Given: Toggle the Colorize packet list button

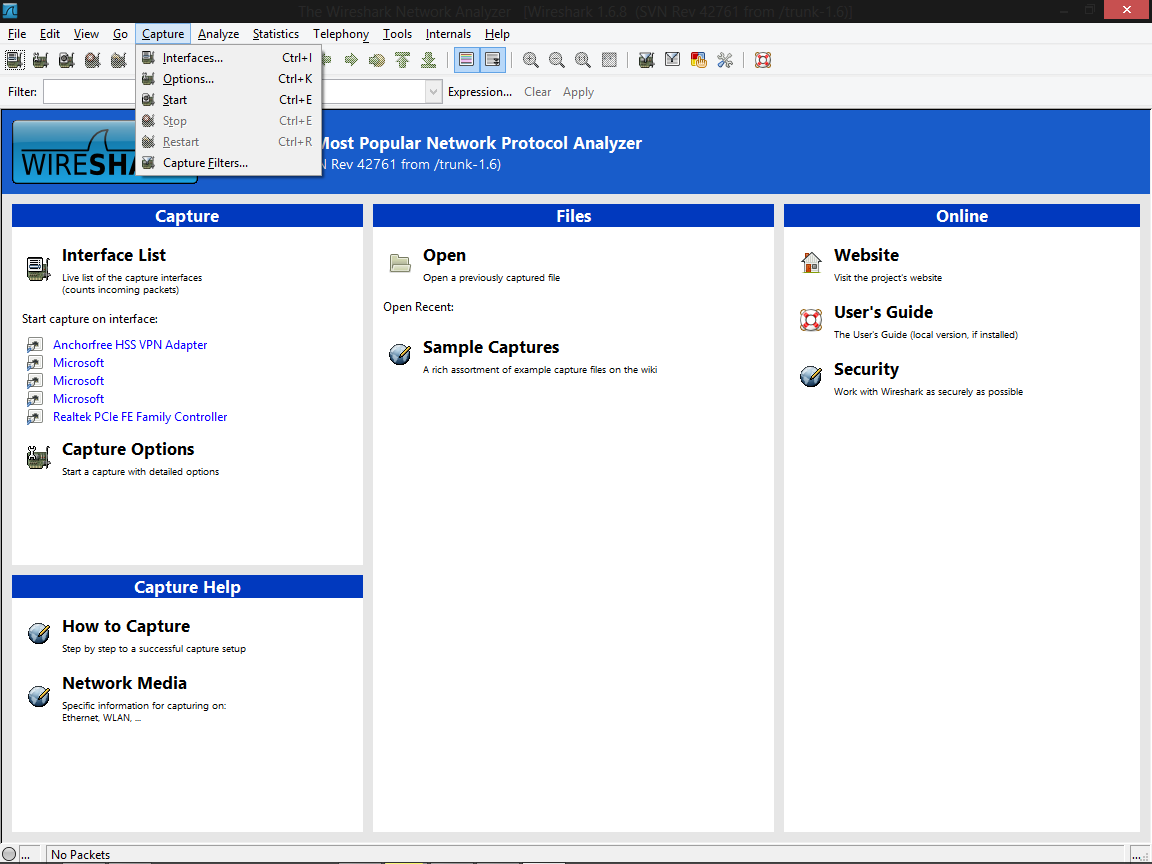Looking at the screenshot, I should [x=467, y=60].
